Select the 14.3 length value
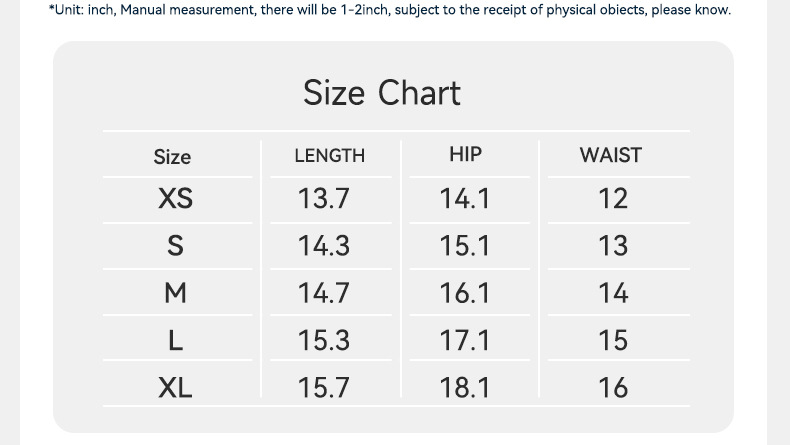This screenshot has height=445, width=790. [x=324, y=246]
